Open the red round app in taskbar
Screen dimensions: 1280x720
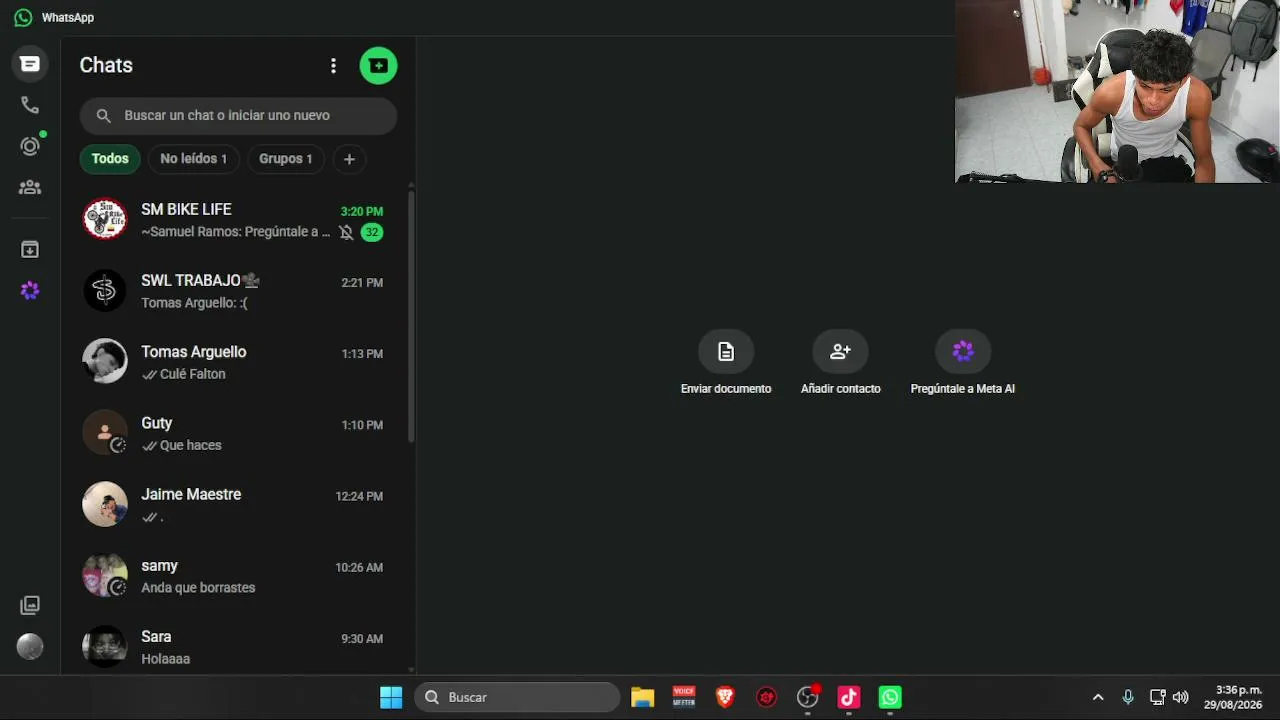[766, 697]
